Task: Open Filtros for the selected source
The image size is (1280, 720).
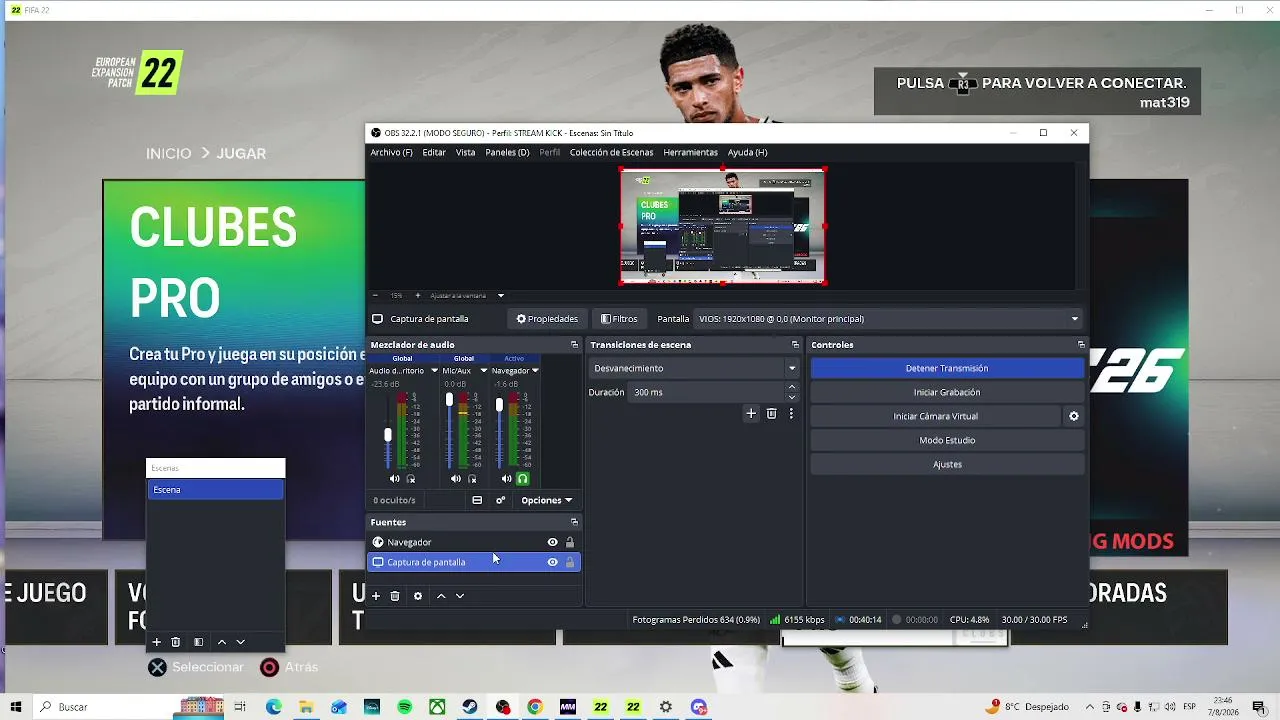Action: tap(619, 319)
